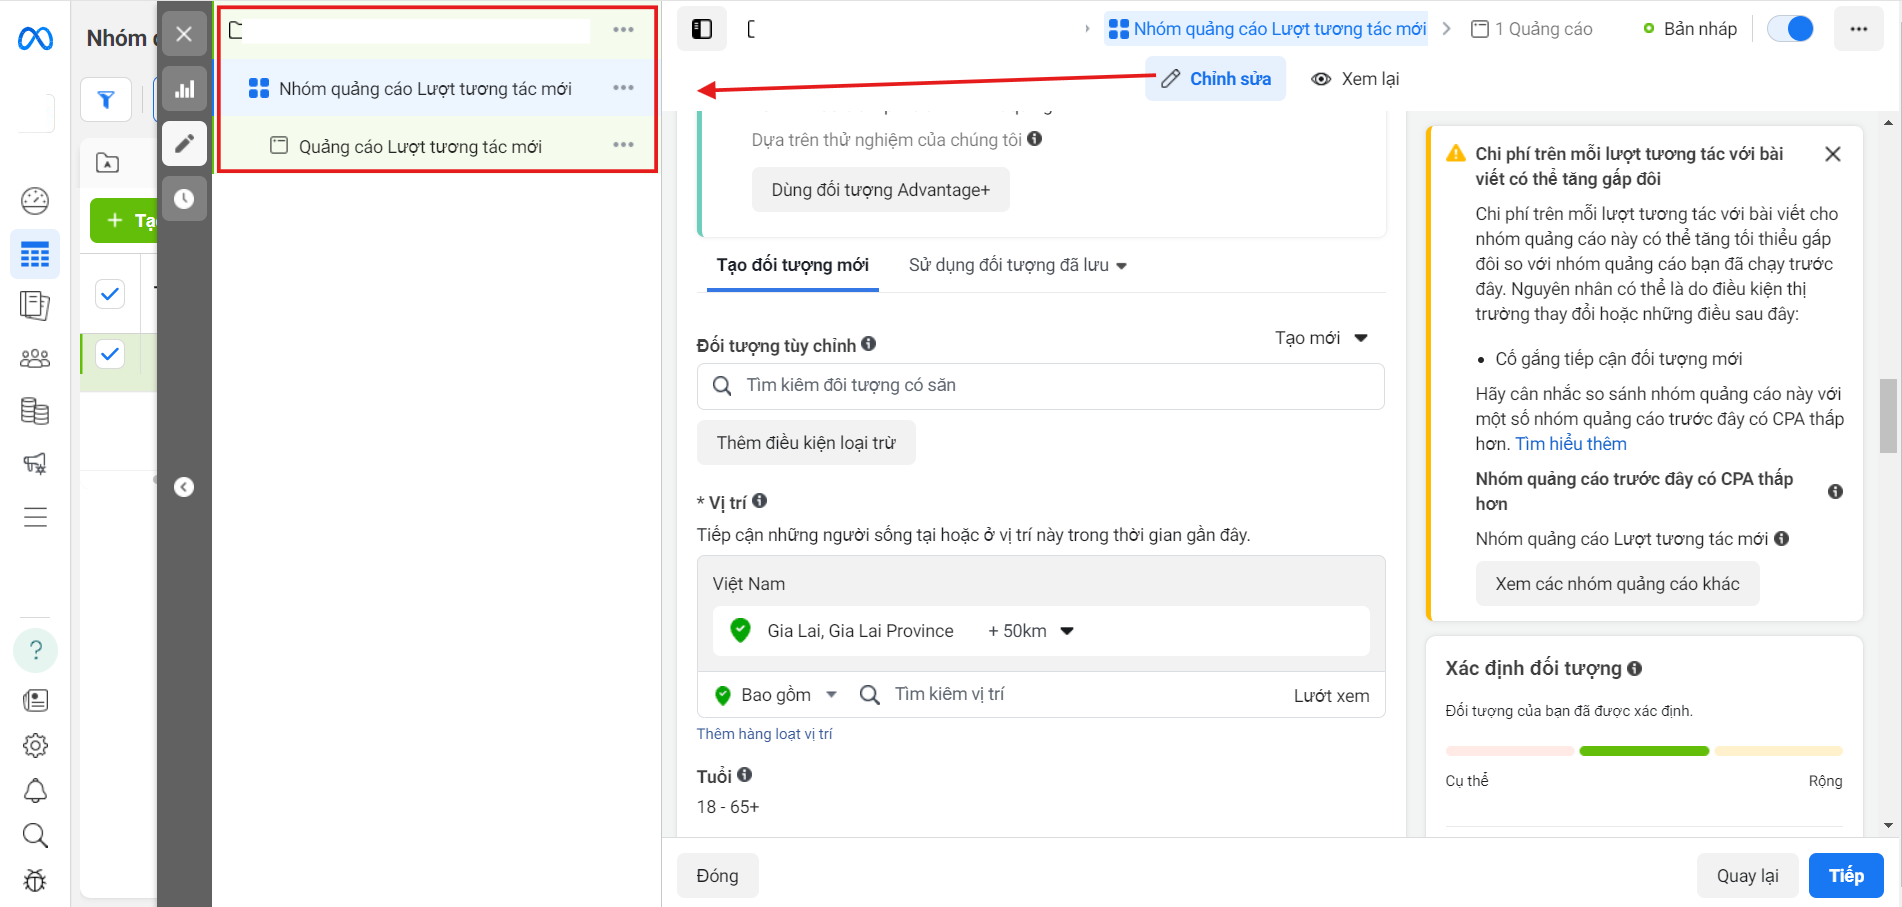Screen dimensions: 1902x907
Task: Uncheck the top row checkbox
Action: pos(110,294)
